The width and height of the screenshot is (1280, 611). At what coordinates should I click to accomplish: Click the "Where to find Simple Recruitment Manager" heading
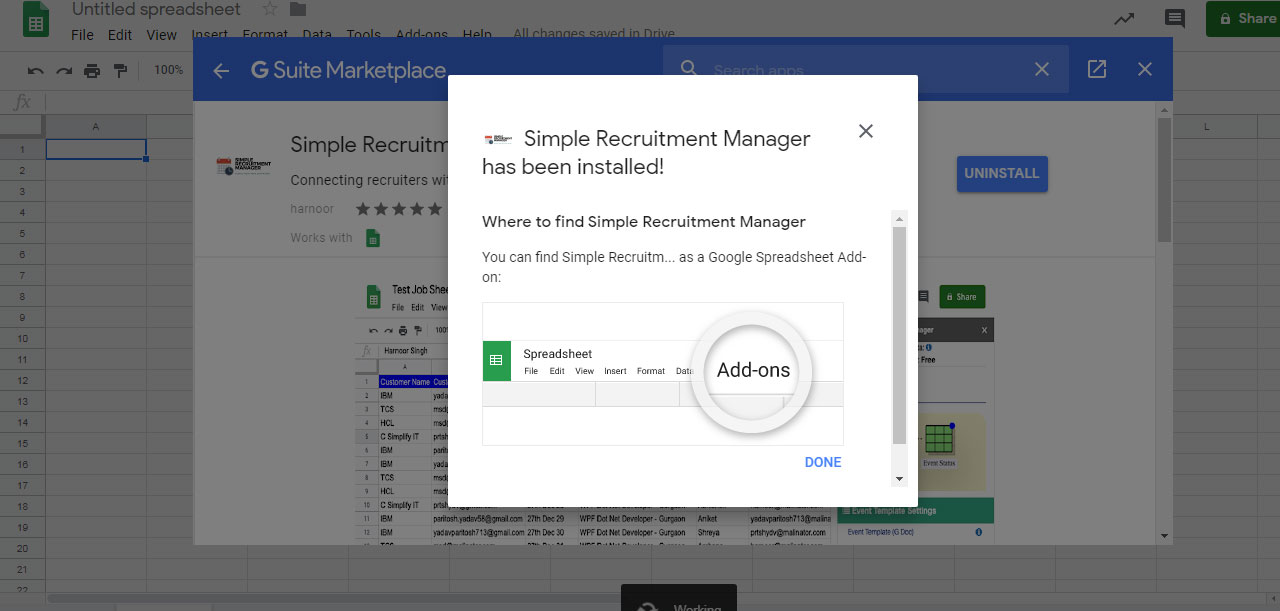tap(644, 222)
